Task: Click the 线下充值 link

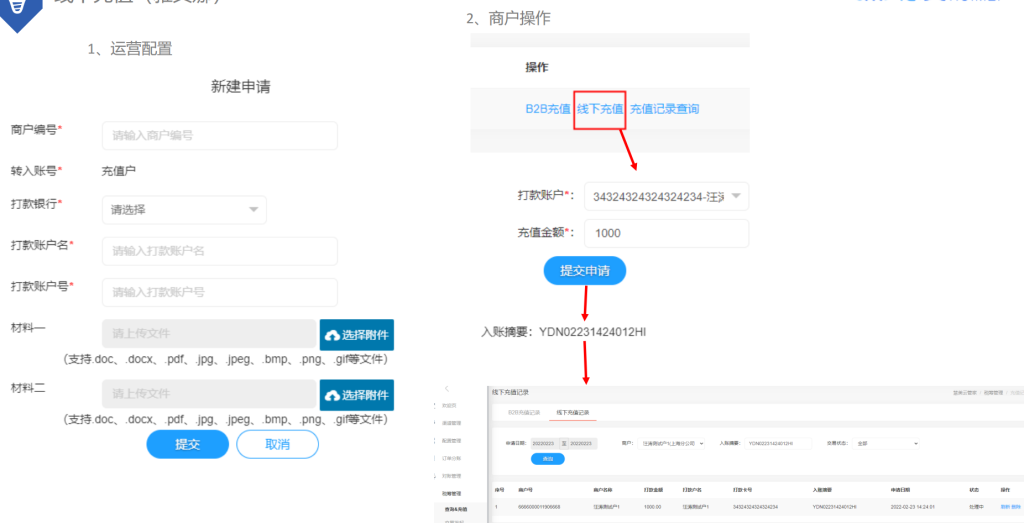Action: (600, 108)
